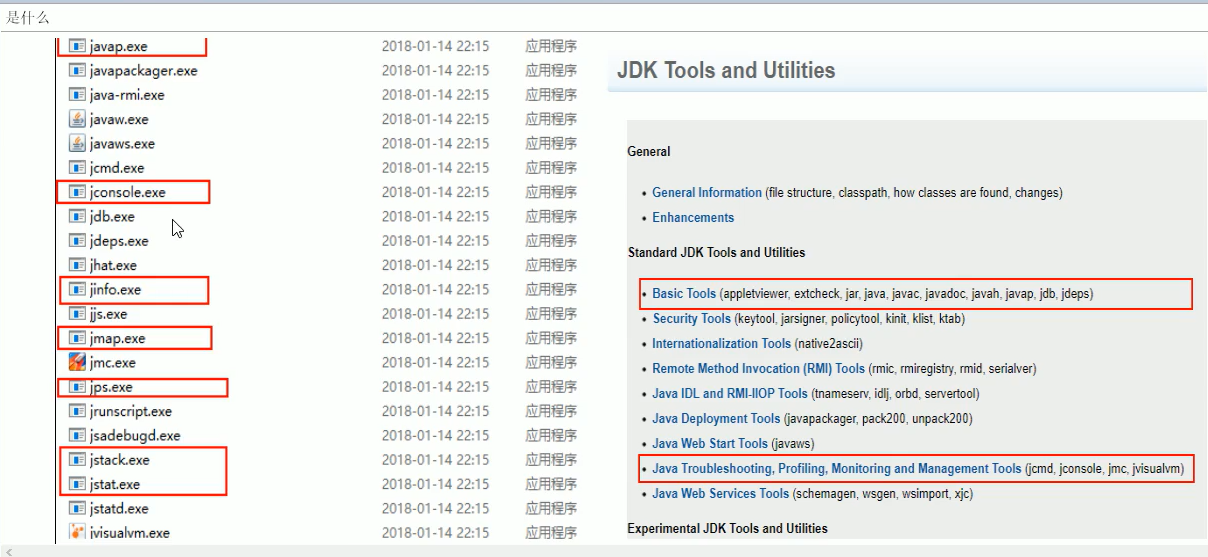This screenshot has height=557, width=1208.
Task: Open the General Information link
Action: 707,192
